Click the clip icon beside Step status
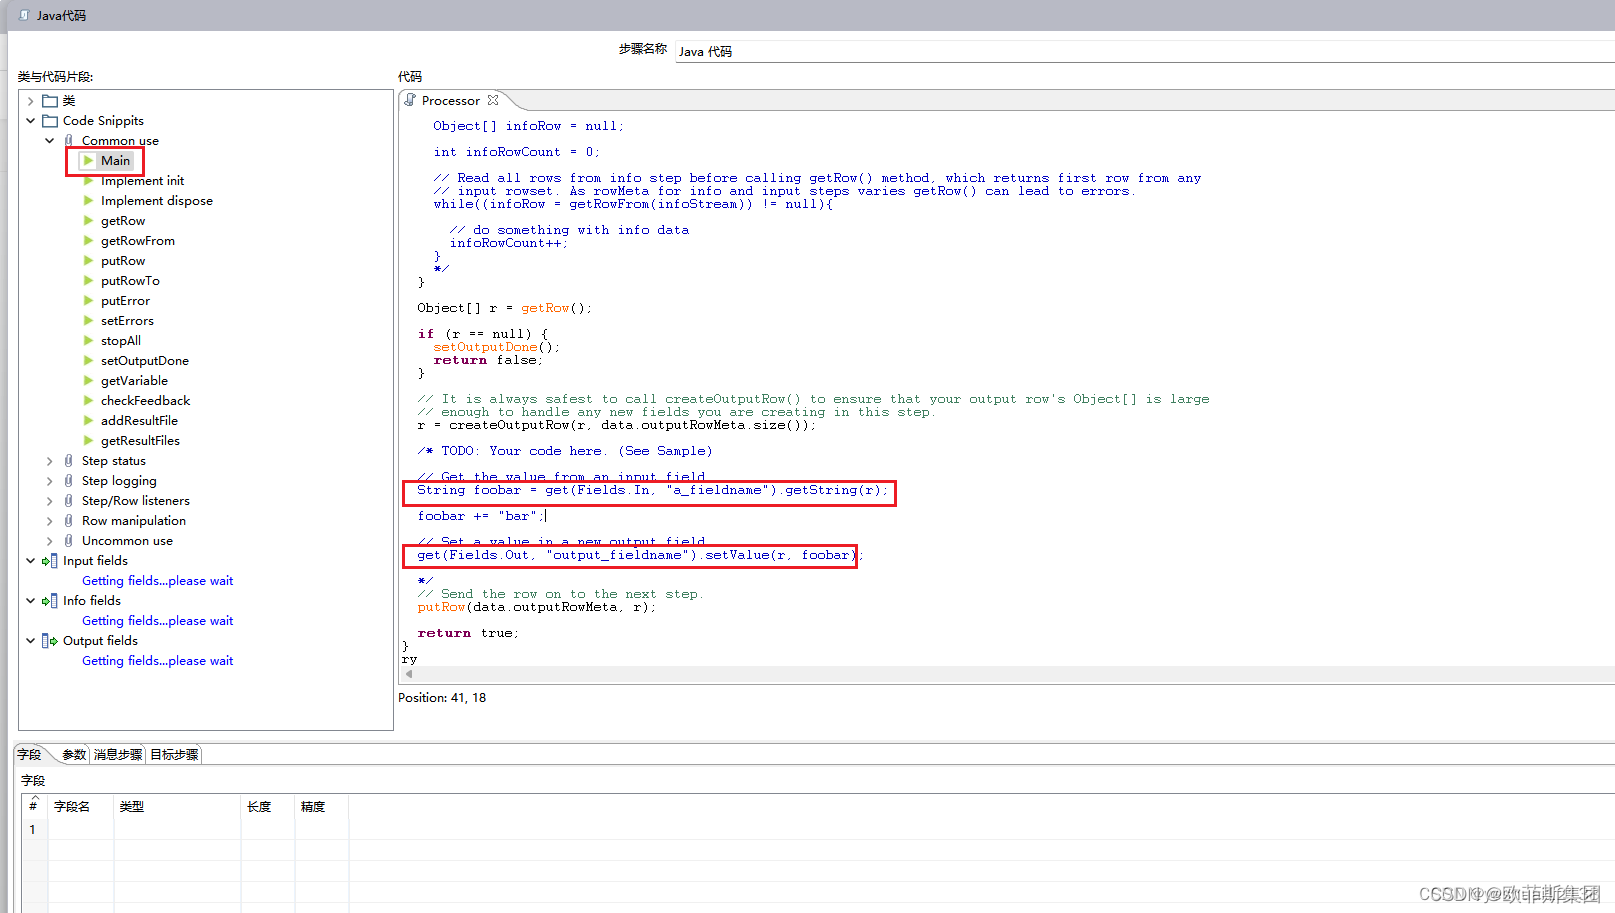This screenshot has height=913, width=1615. pos(69,461)
